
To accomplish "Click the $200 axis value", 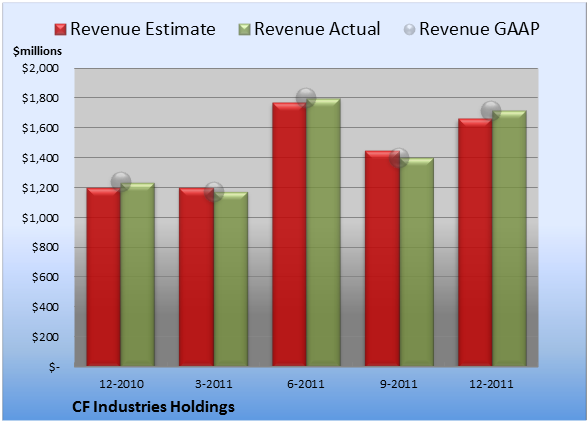I will [45, 337].
